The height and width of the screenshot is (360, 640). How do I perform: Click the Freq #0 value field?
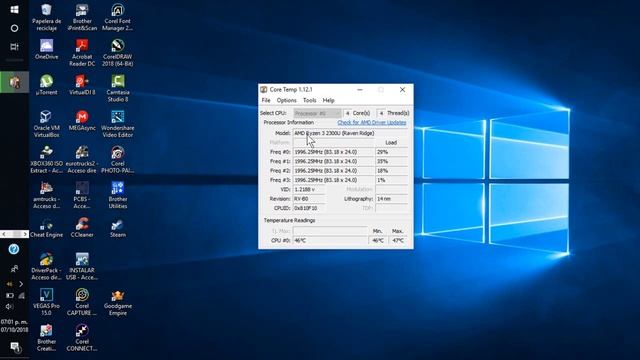tap(333, 152)
